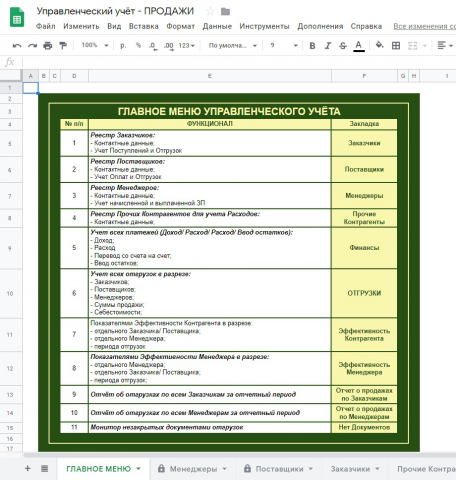Click the document title Управленческий учёт

tap(115, 11)
